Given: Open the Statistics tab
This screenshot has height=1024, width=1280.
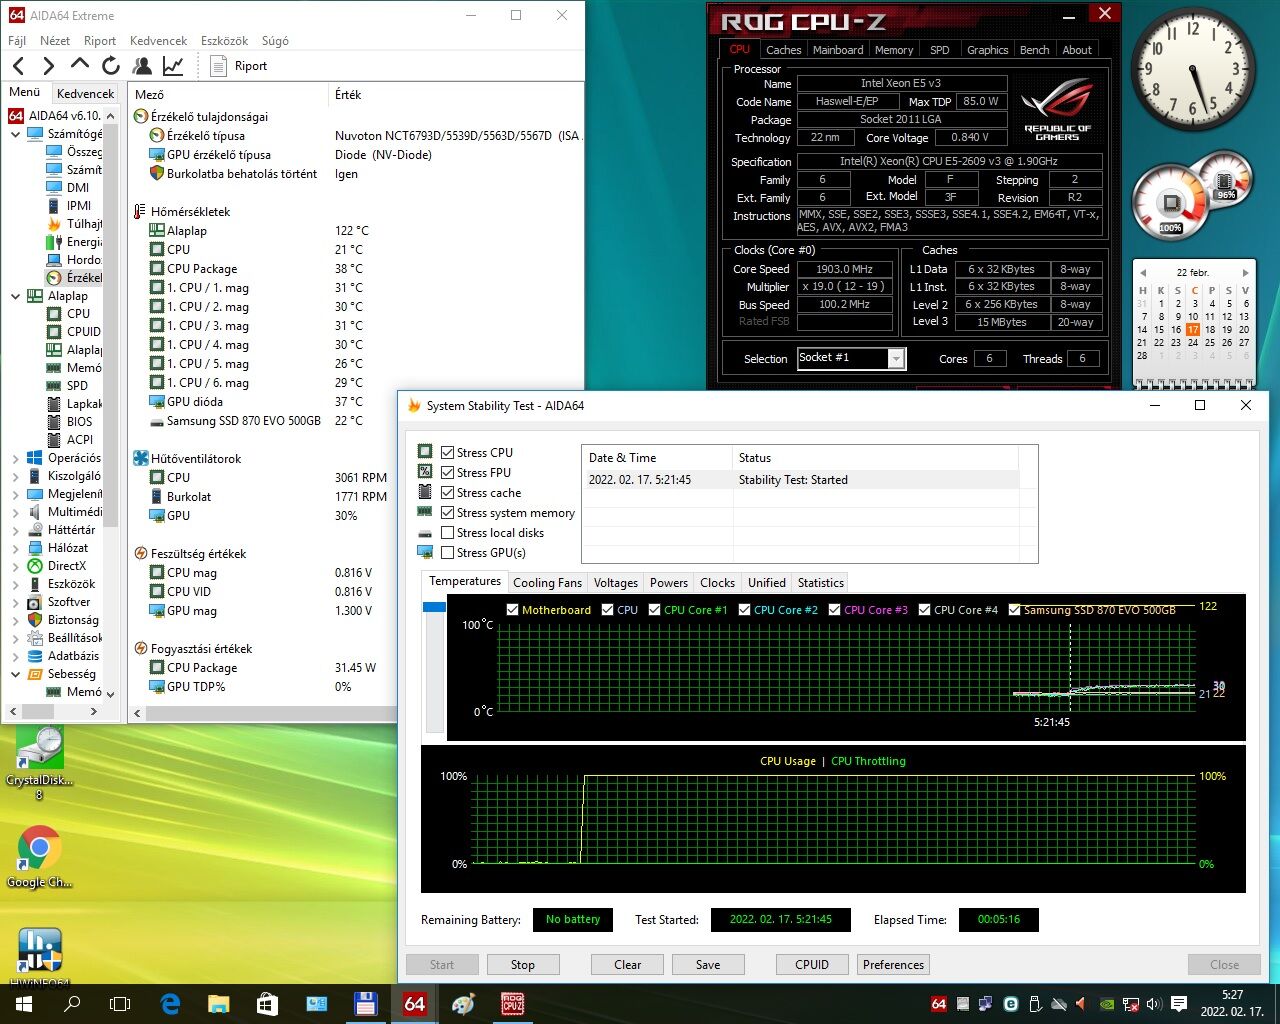Looking at the screenshot, I should tap(821, 583).
